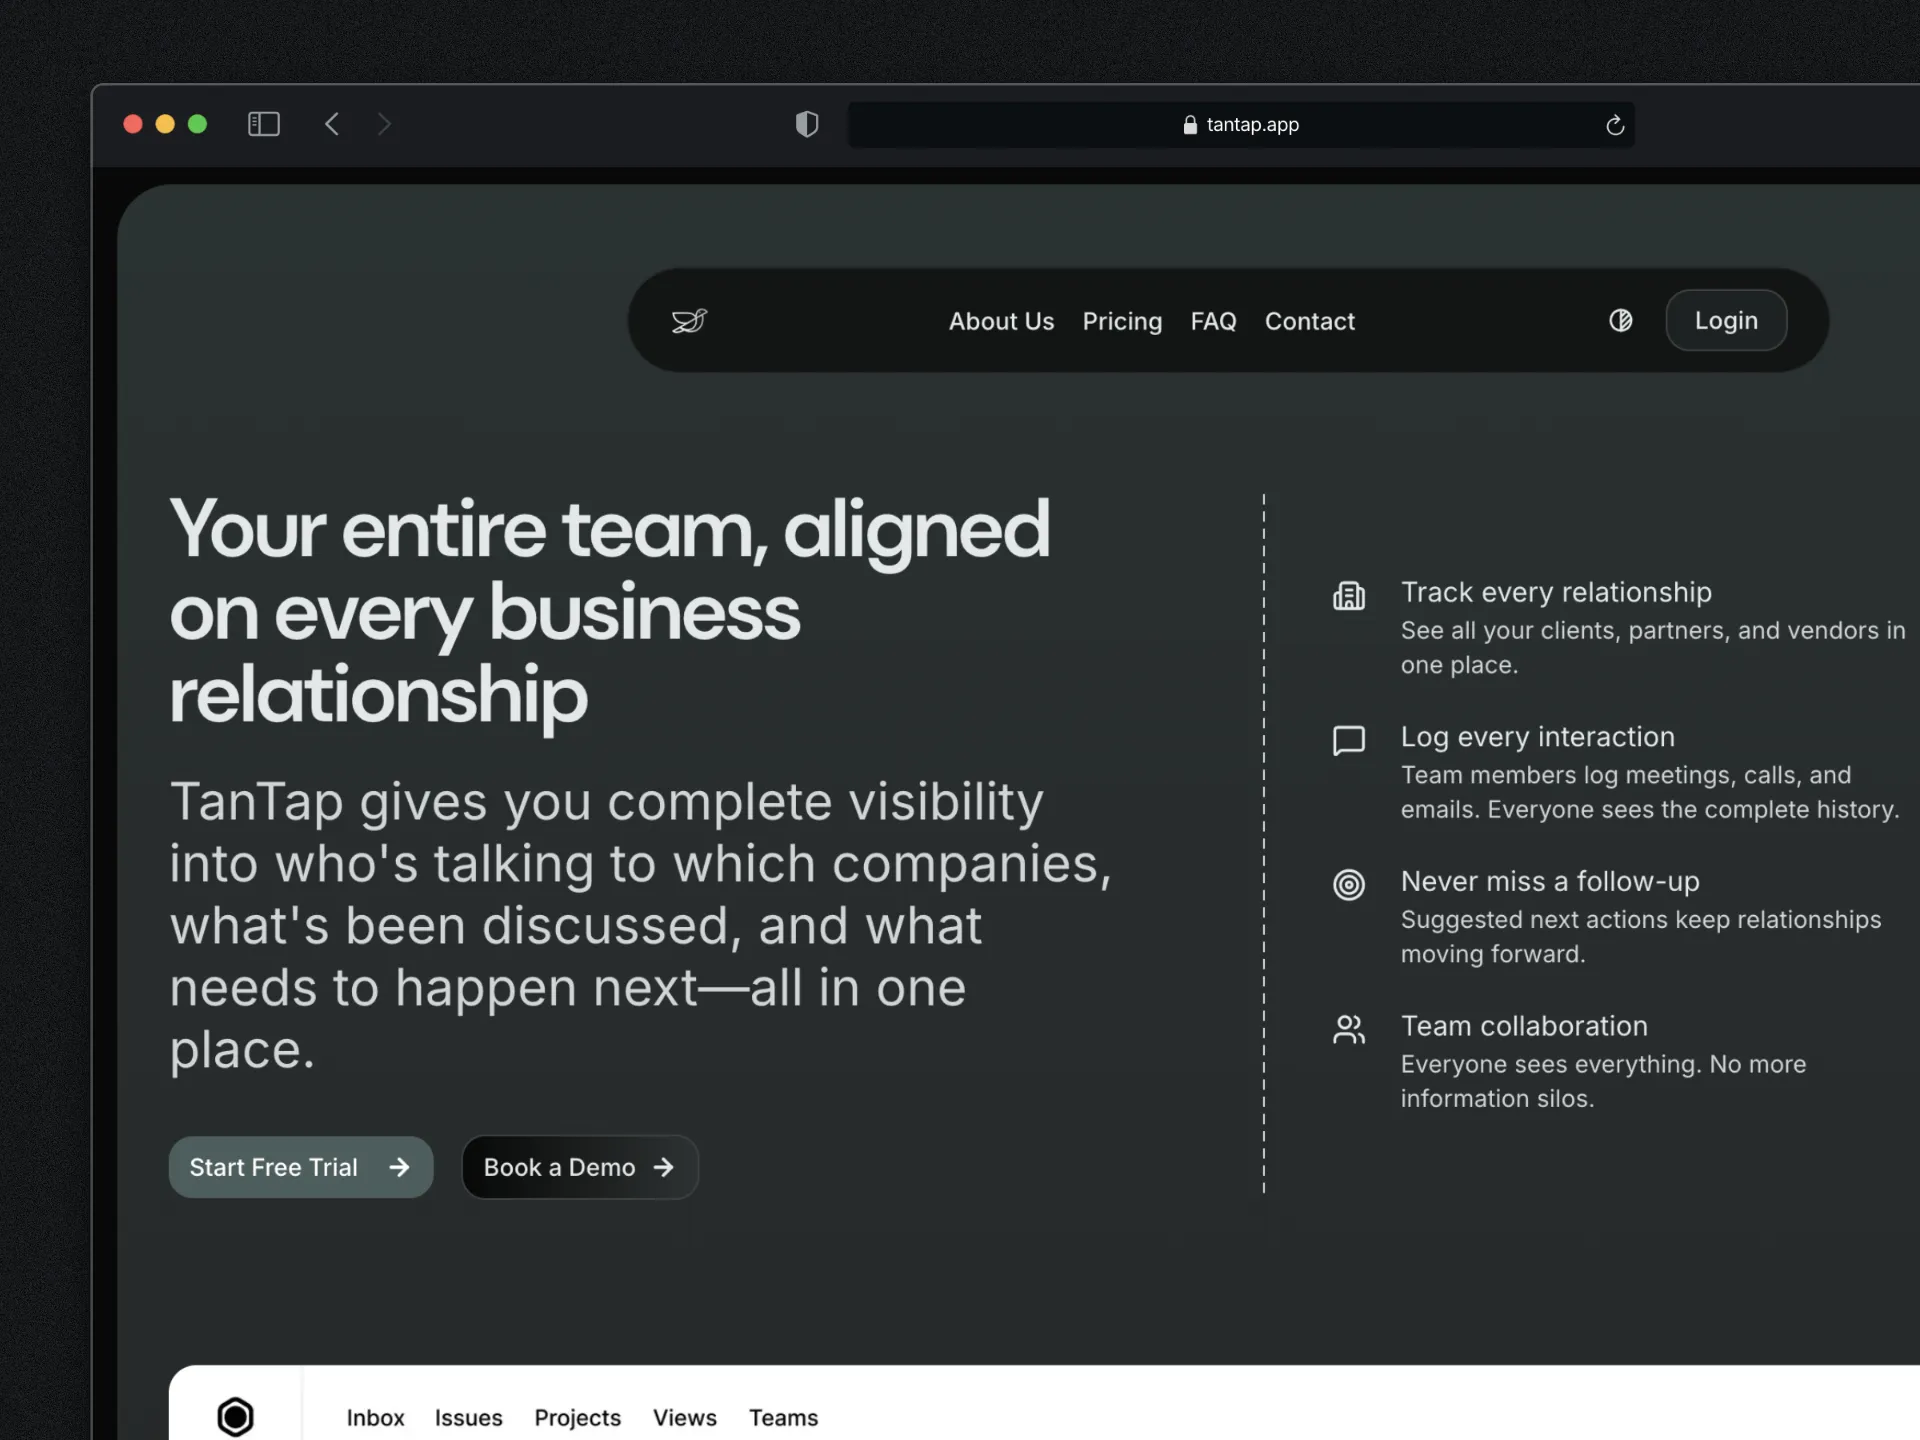Screen dimensions: 1920x1440
Task: Click the bird logo in the navigation bar
Action: click(x=689, y=321)
